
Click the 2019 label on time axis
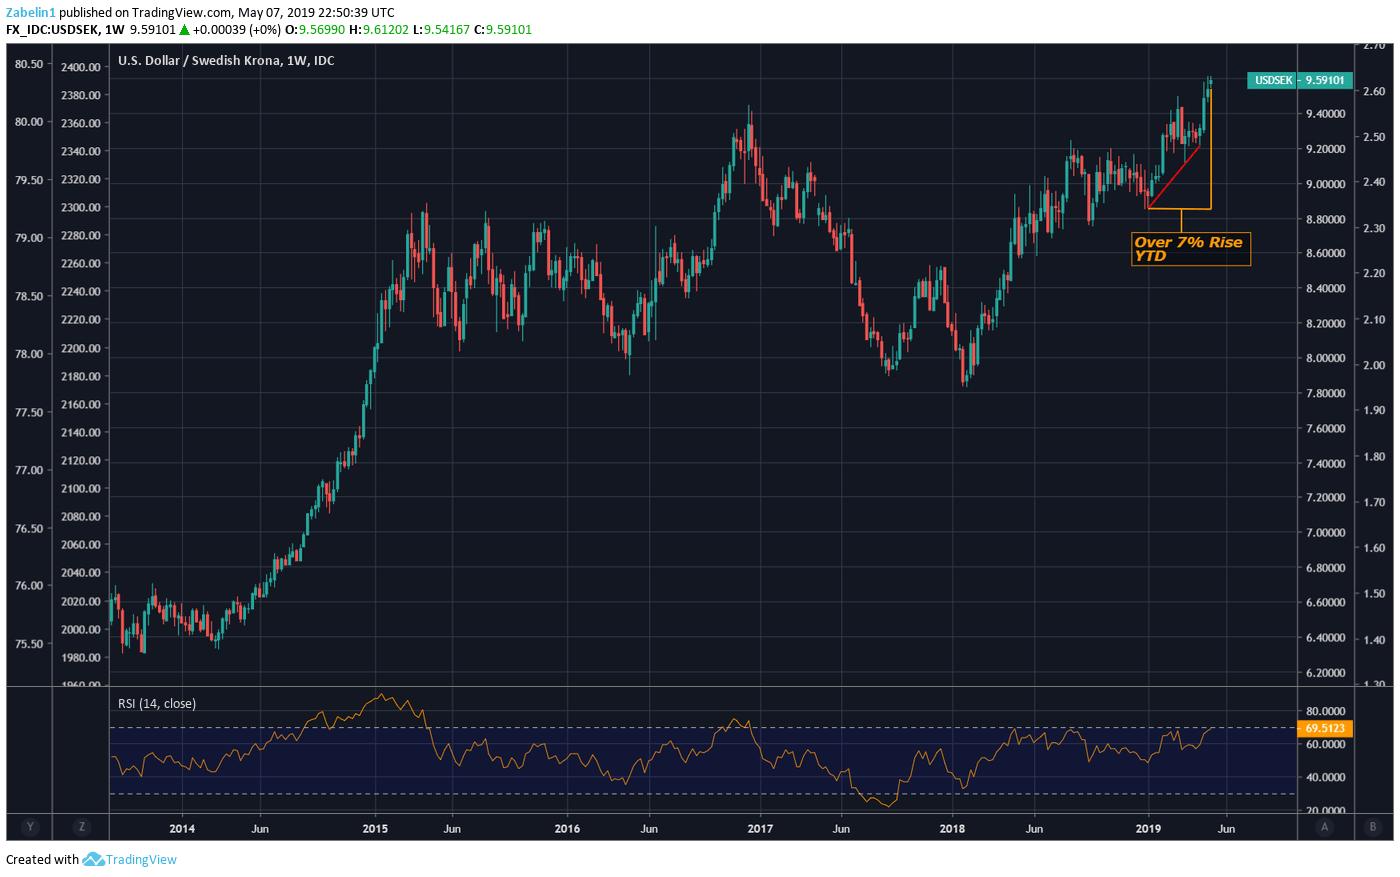[x=1148, y=828]
